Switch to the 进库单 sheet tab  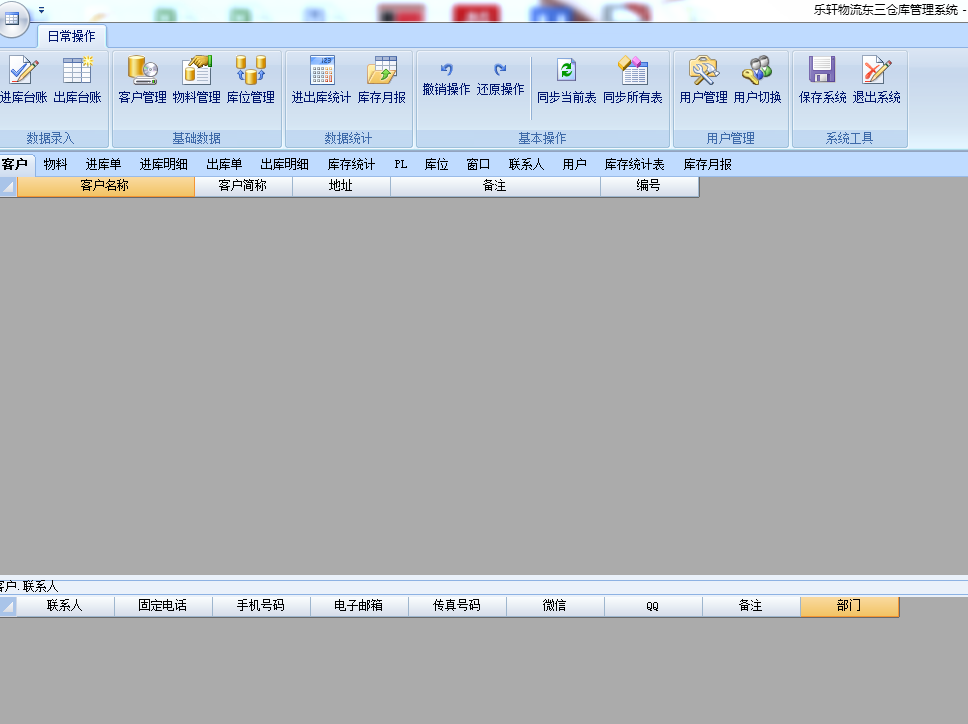point(103,164)
